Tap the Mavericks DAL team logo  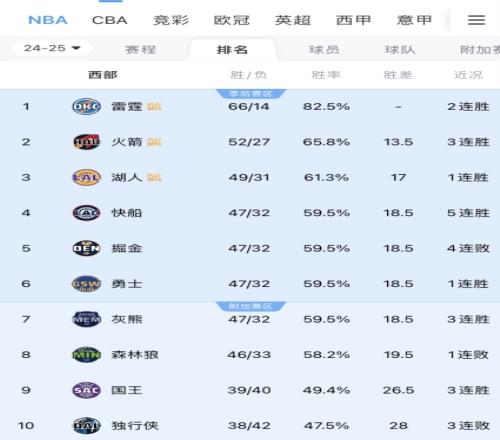(86, 426)
